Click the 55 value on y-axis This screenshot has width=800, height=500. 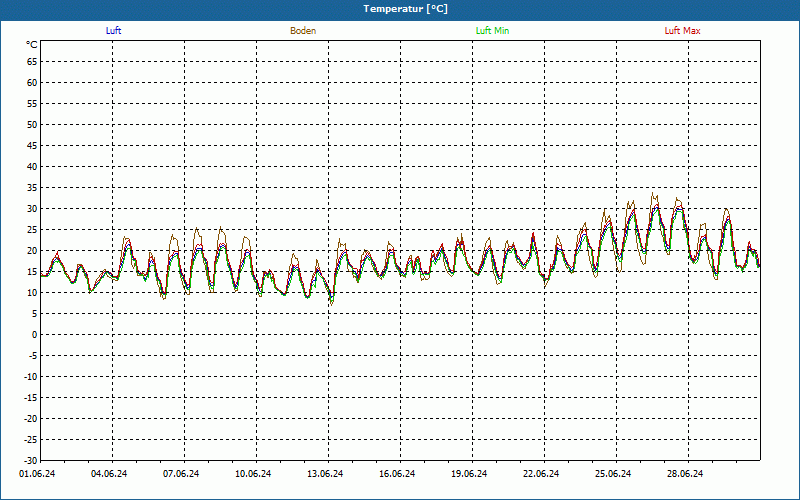pos(32,104)
